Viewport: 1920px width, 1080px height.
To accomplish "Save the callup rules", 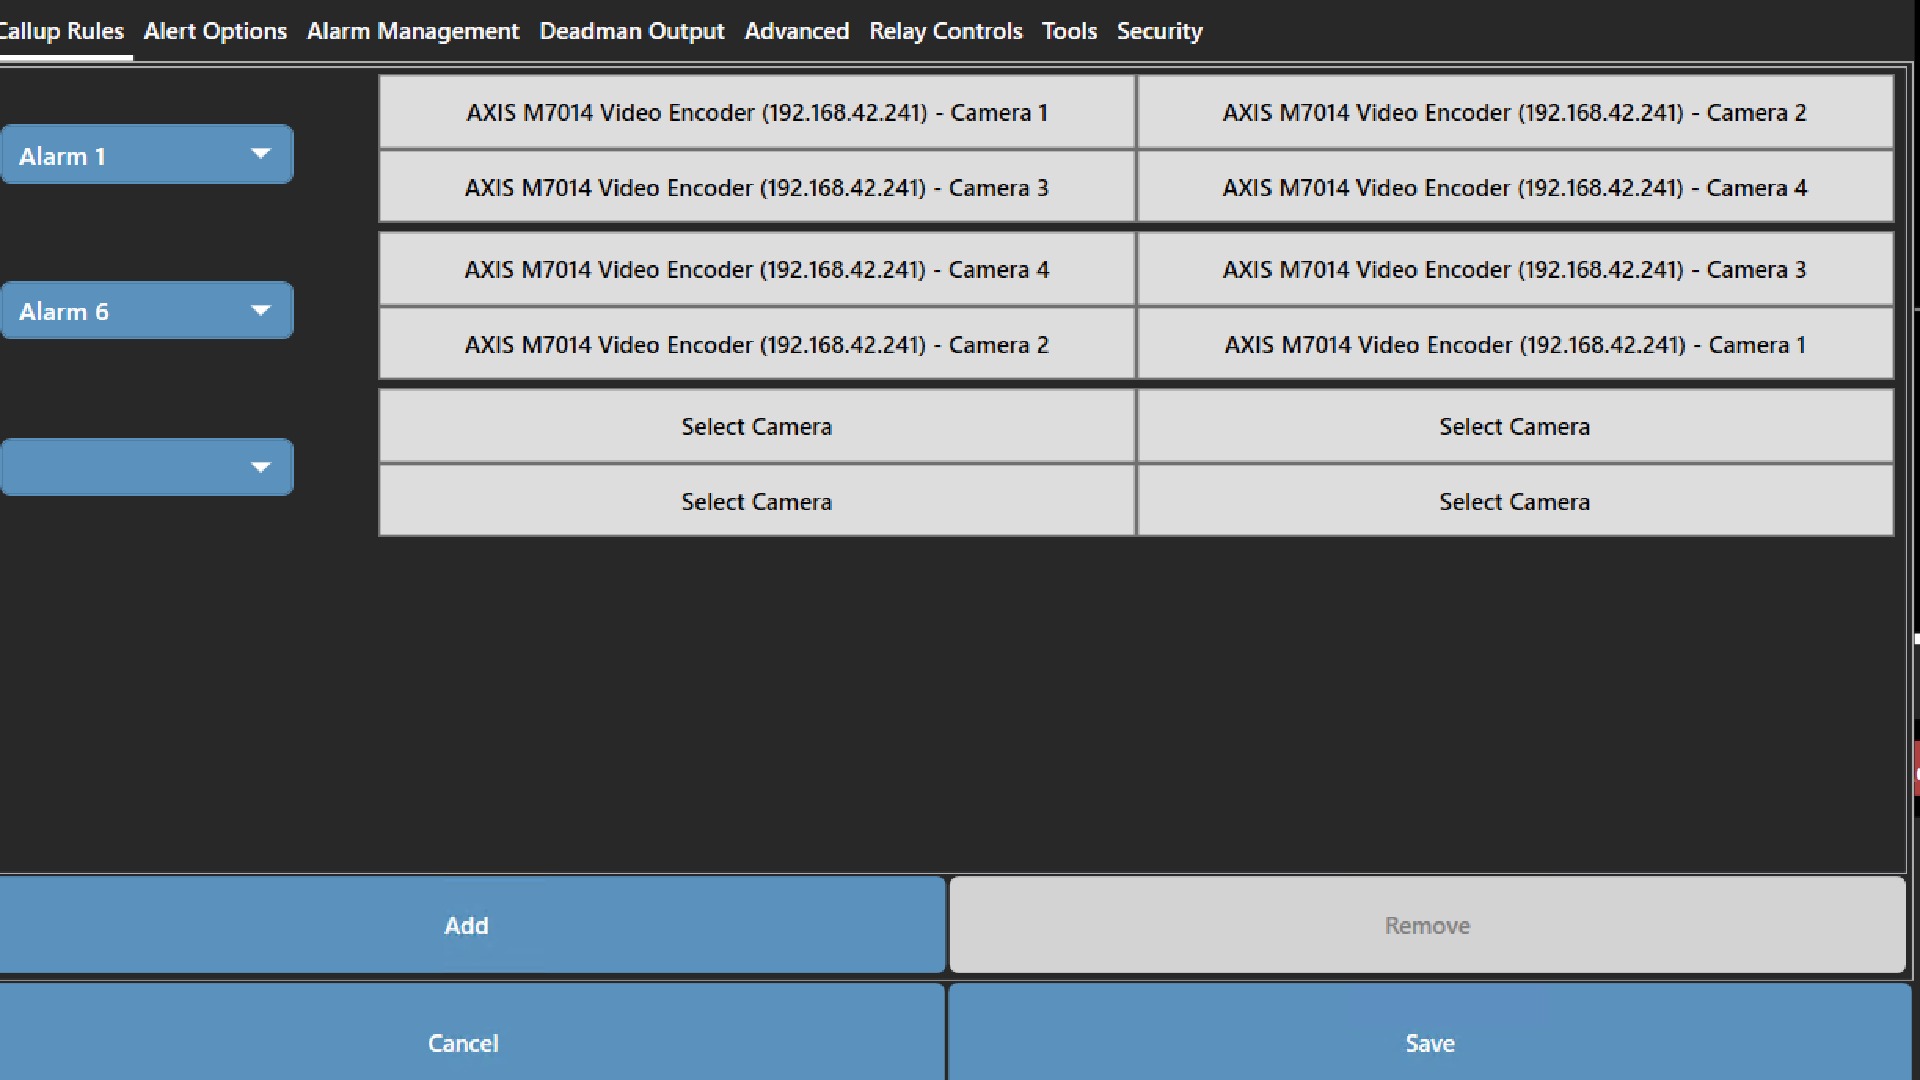I will click(1430, 1032).
